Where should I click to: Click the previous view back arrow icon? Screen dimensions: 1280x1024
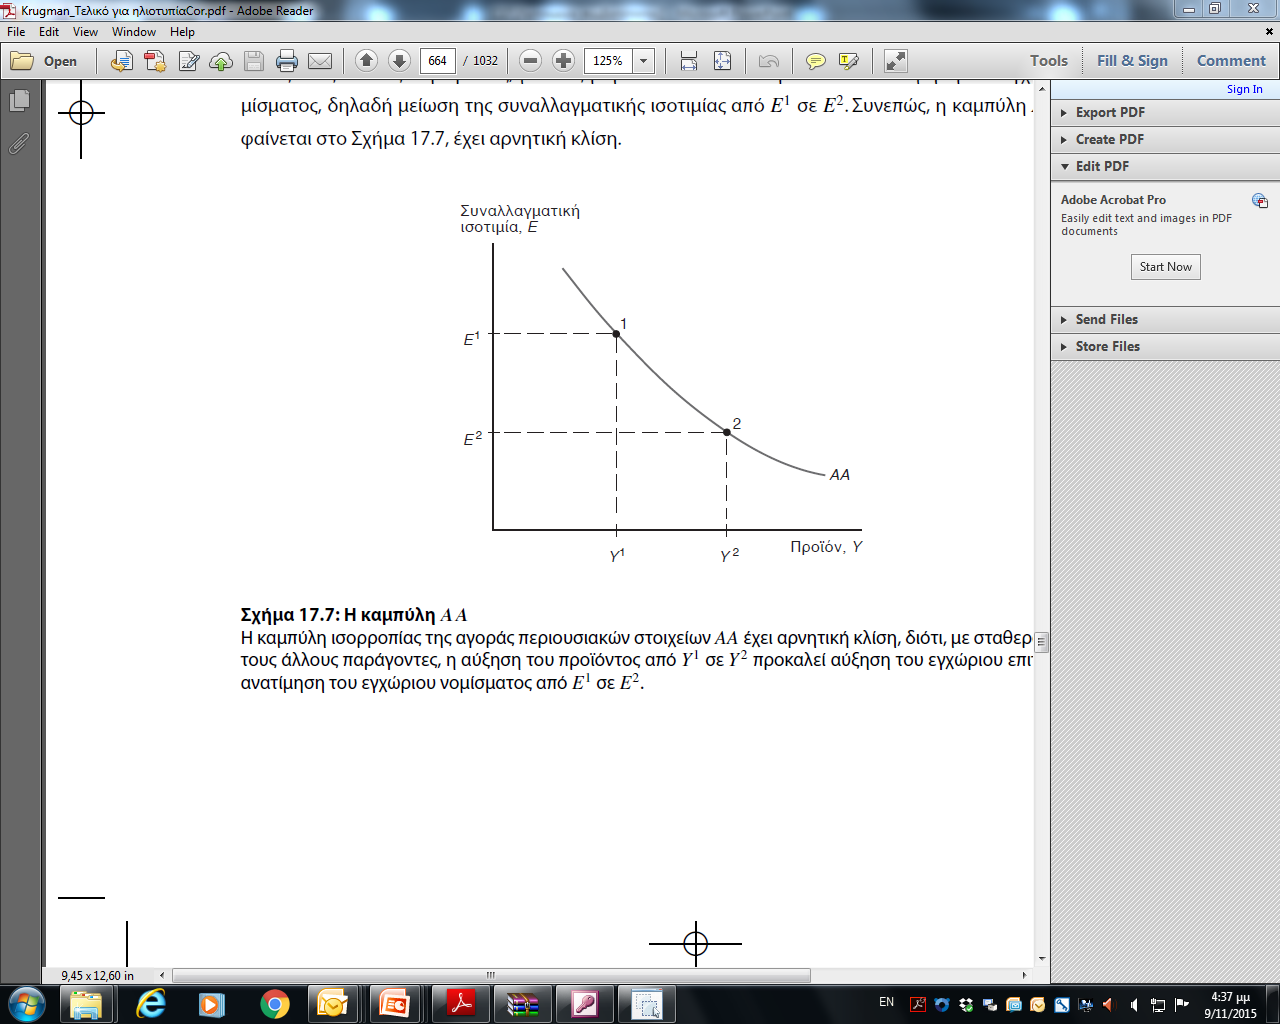pyautogui.click(x=768, y=61)
